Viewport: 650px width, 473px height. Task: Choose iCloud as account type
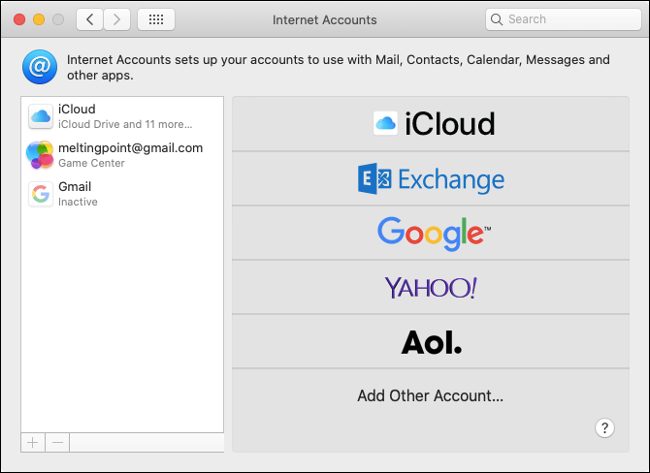pyautogui.click(x=431, y=124)
